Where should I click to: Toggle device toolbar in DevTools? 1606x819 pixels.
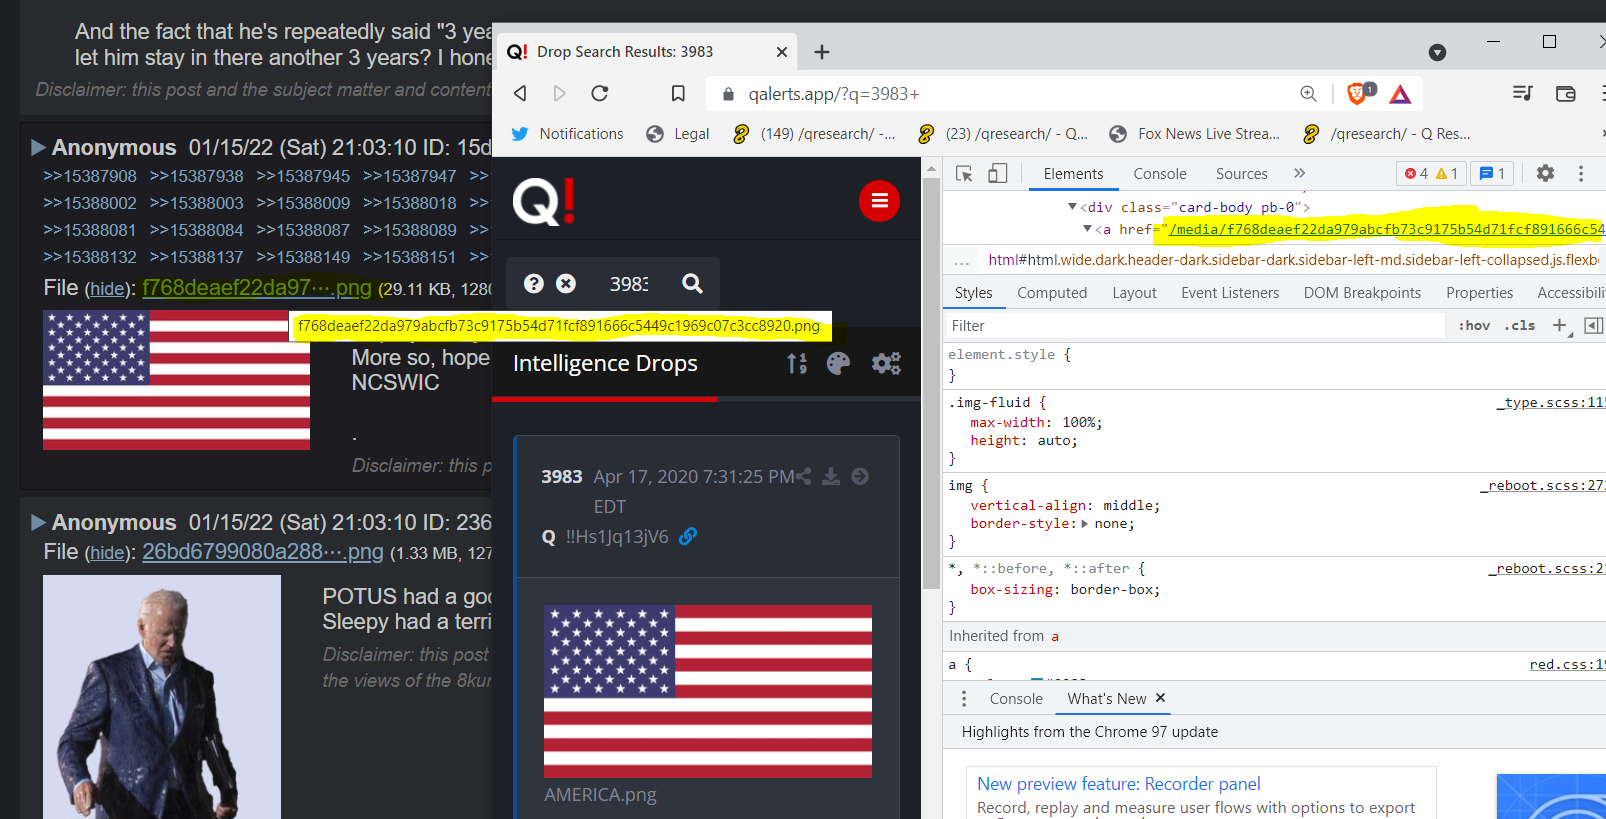pyautogui.click(x=997, y=174)
